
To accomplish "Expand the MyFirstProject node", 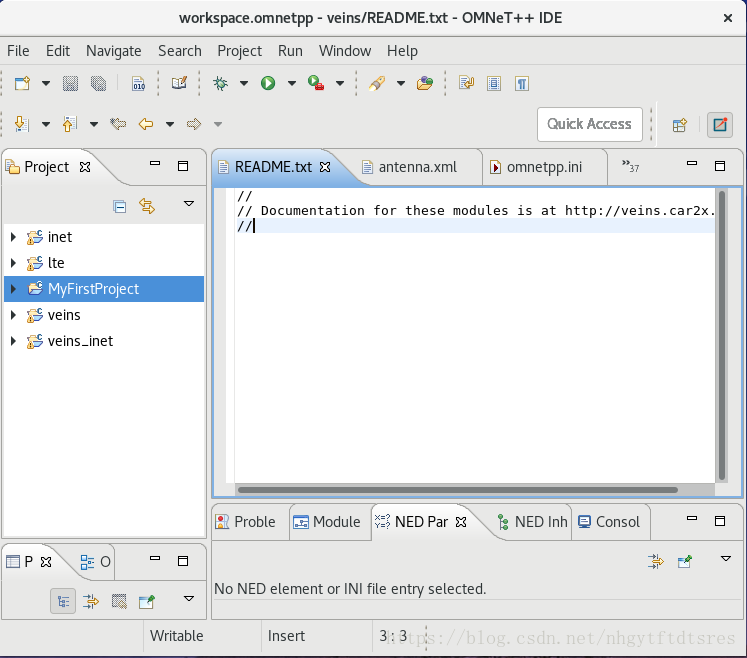I will (13, 289).
